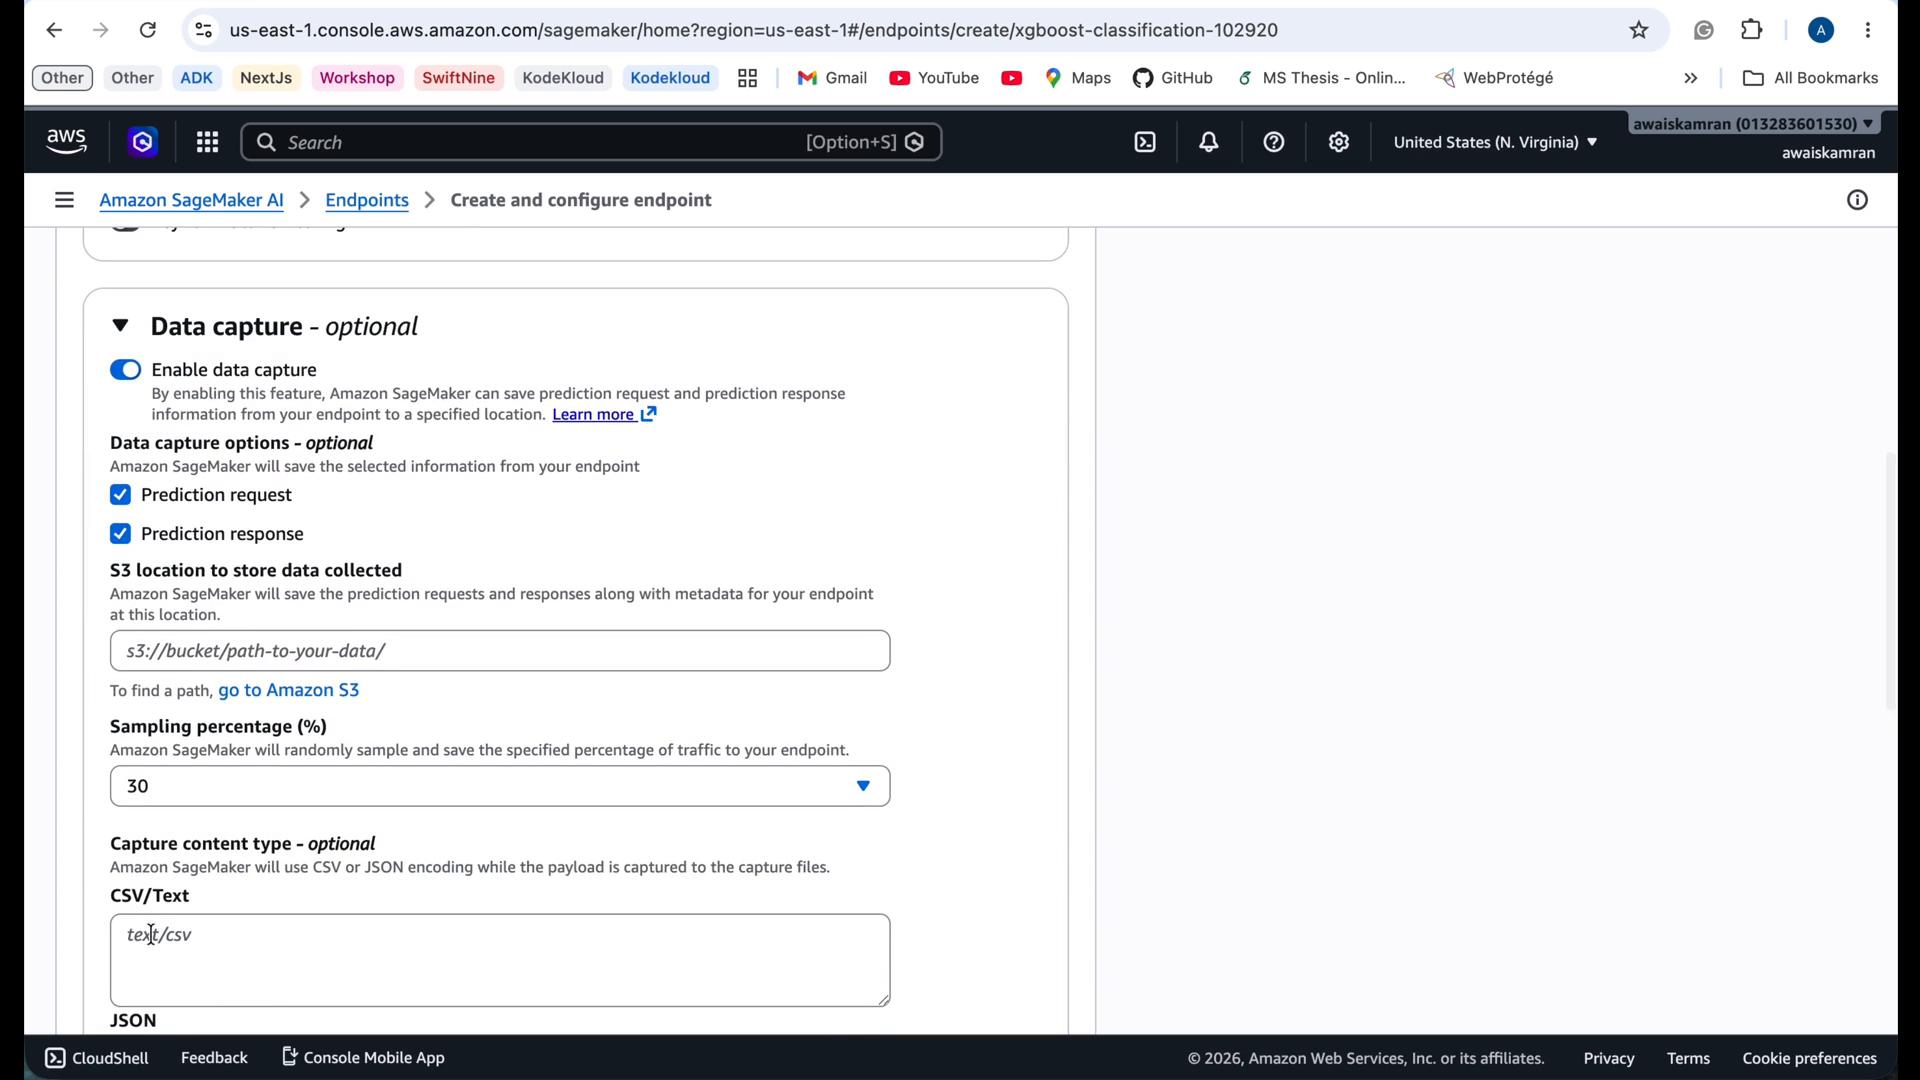Image resolution: width=1920 pixels, height=1080 pixels.
Task: Open the browser extensions puzzle icon
Action: [x=1752, y=30]
